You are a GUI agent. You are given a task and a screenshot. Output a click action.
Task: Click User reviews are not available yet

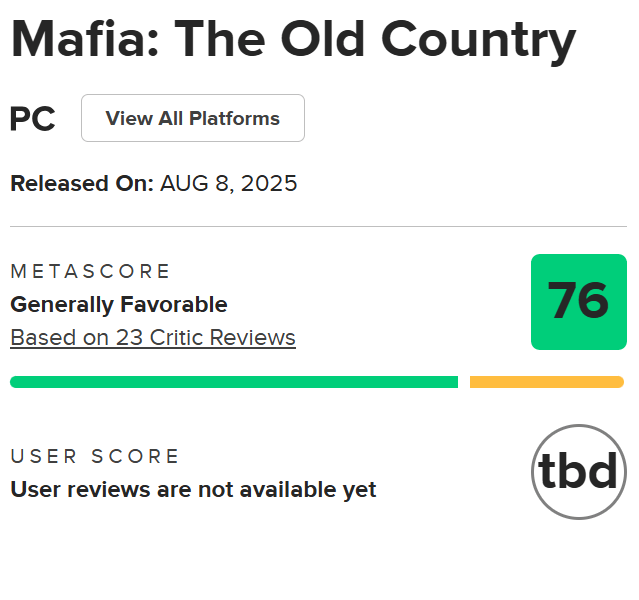point(193,490)
